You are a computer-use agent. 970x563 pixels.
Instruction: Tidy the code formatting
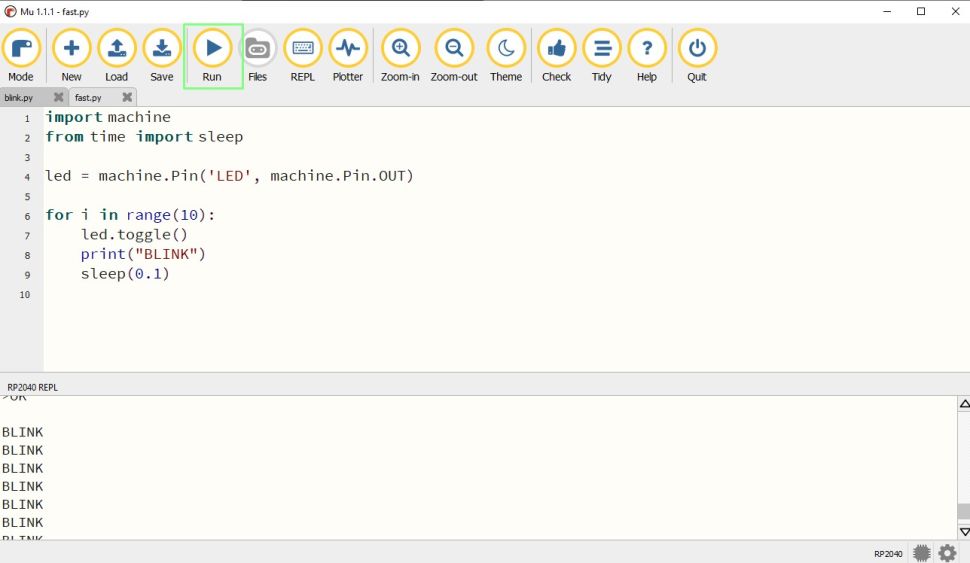(601, 56)
